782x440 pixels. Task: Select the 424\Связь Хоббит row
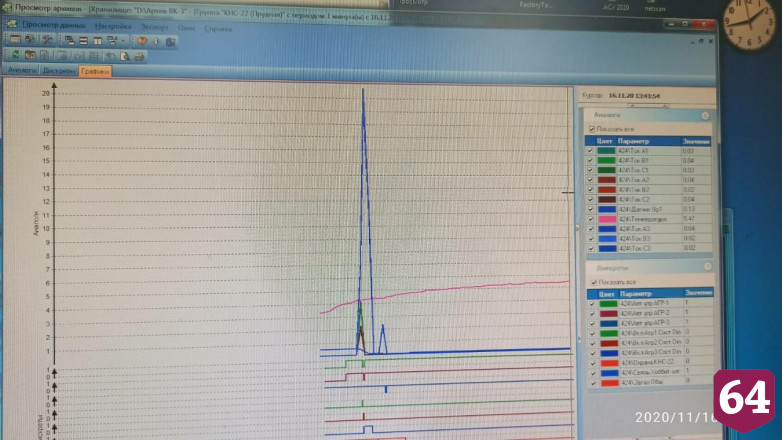coord(651,372)
